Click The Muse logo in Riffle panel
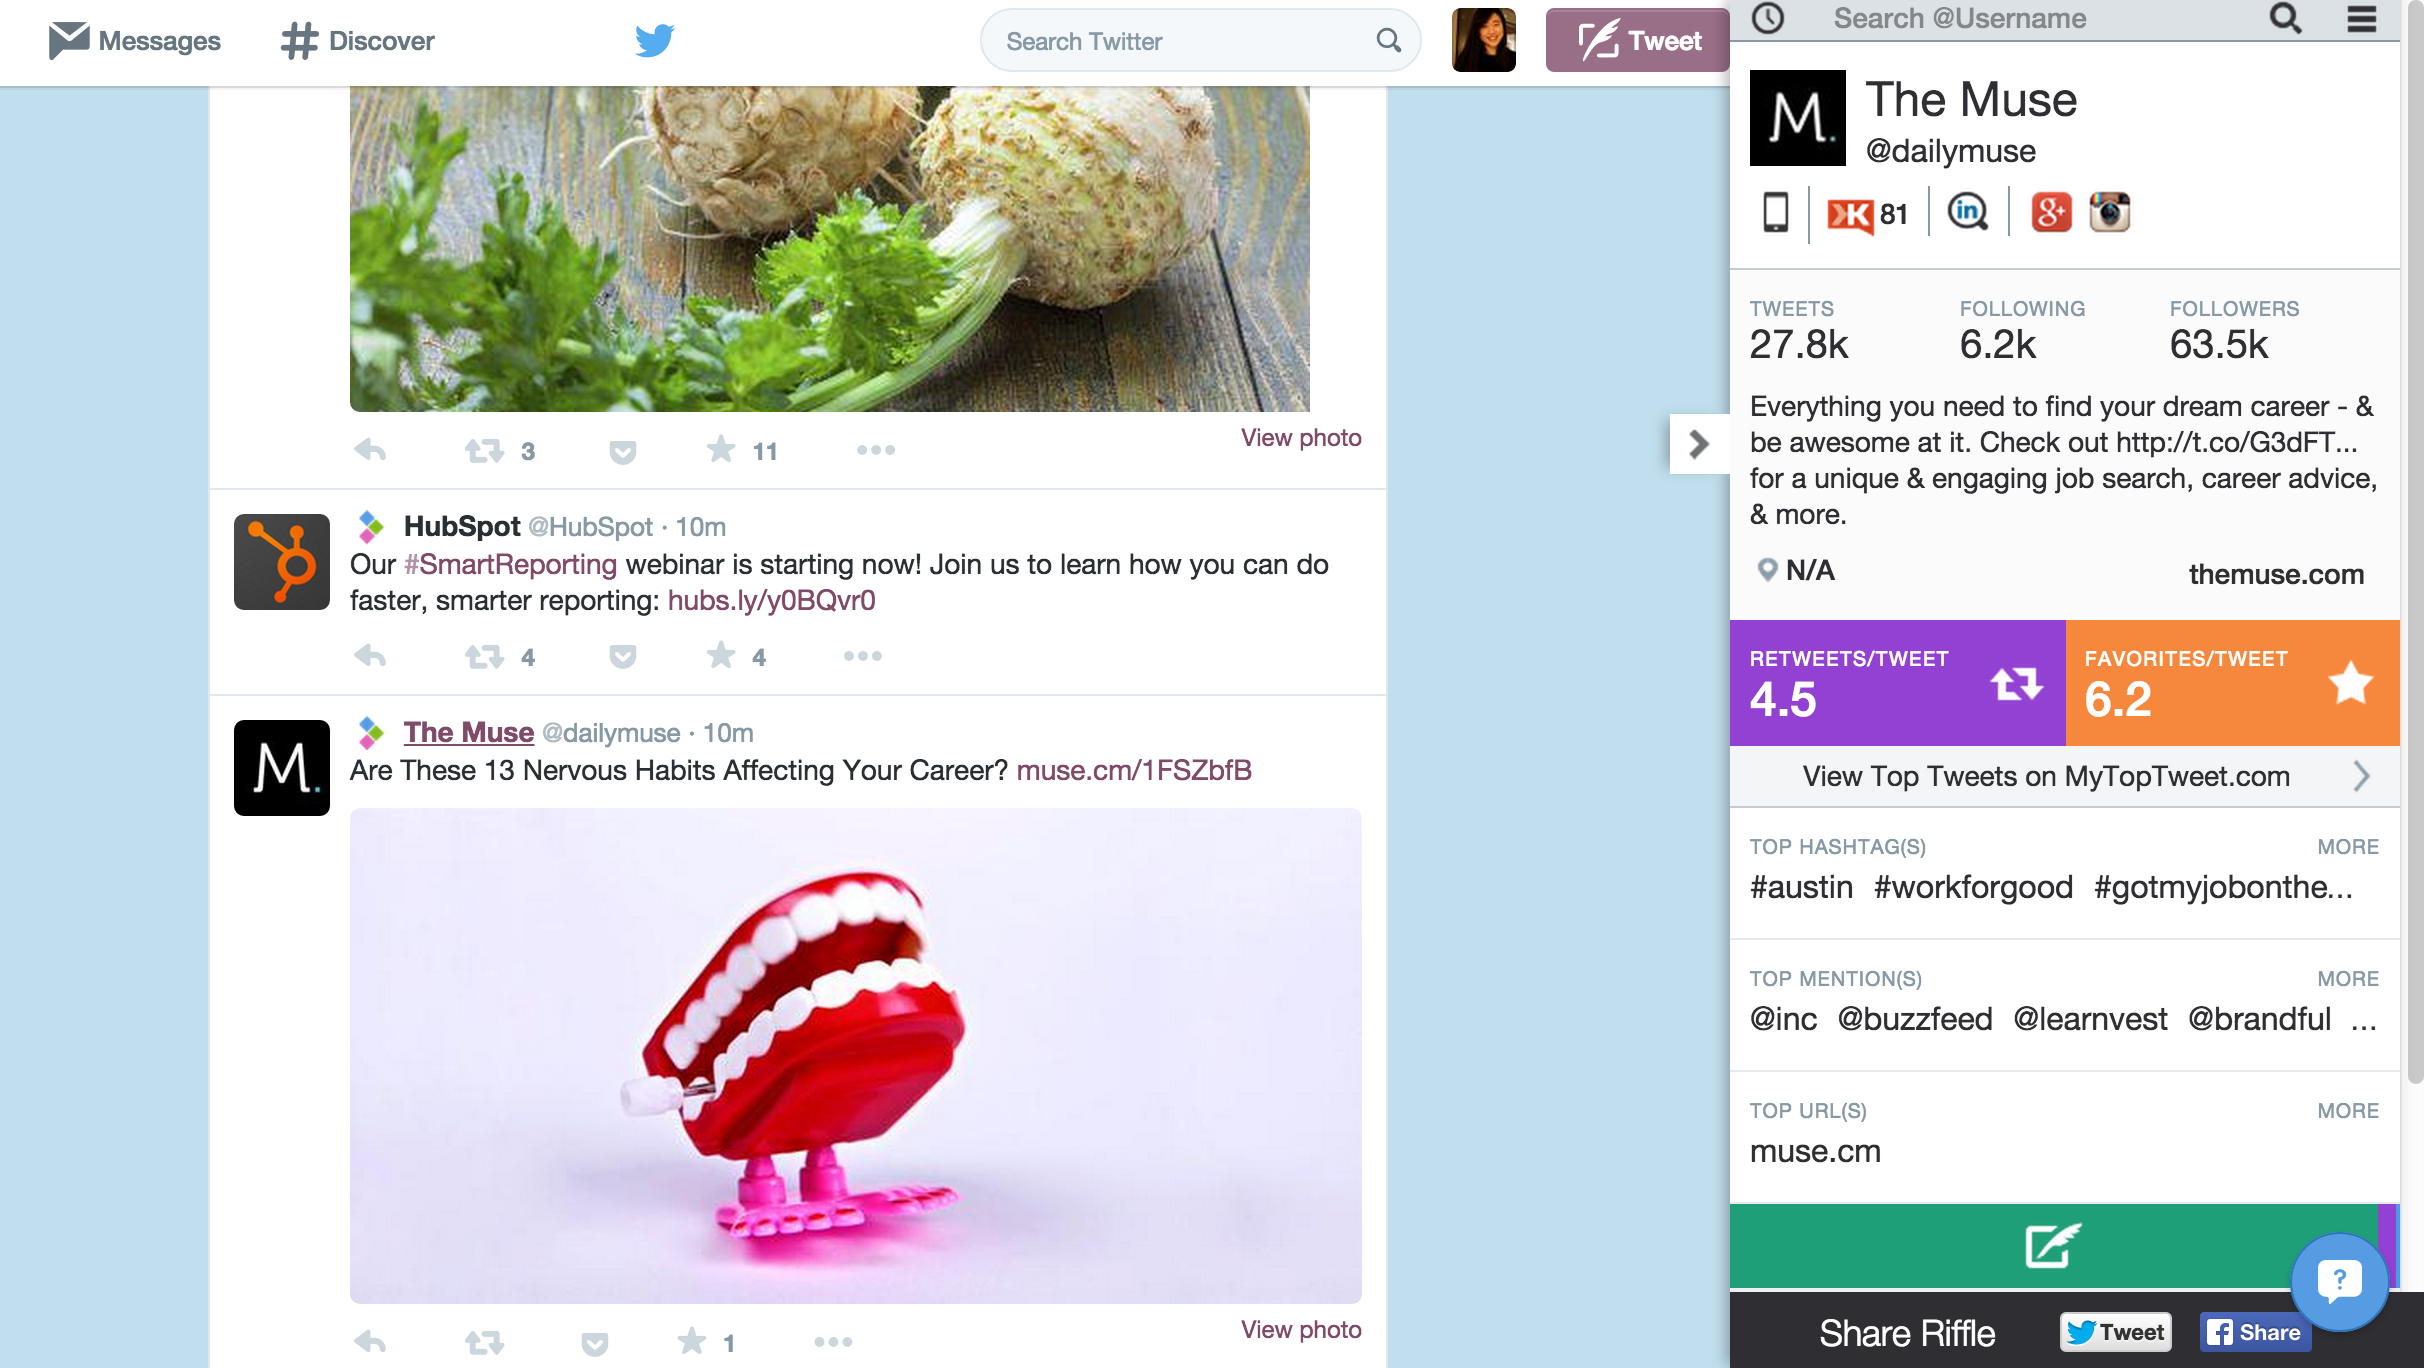Viewport: 2424px width, 1368px height. (x=1797, y=118)
